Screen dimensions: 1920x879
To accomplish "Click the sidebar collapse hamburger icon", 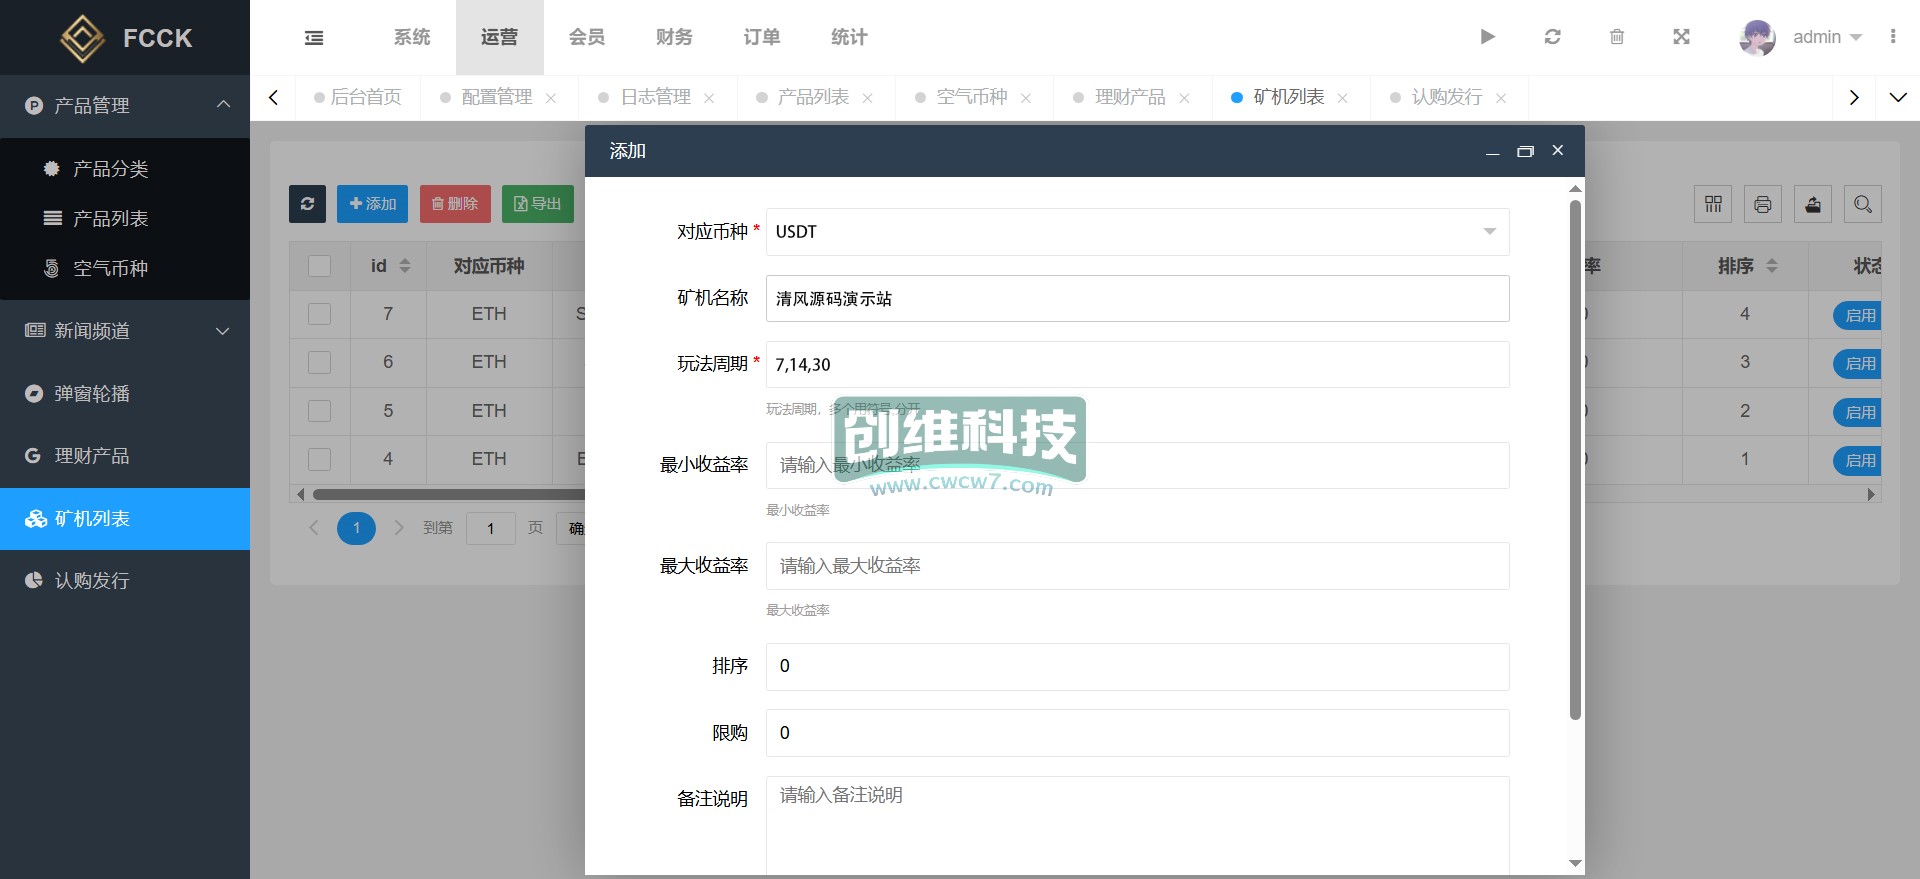I will click(314, 38).
